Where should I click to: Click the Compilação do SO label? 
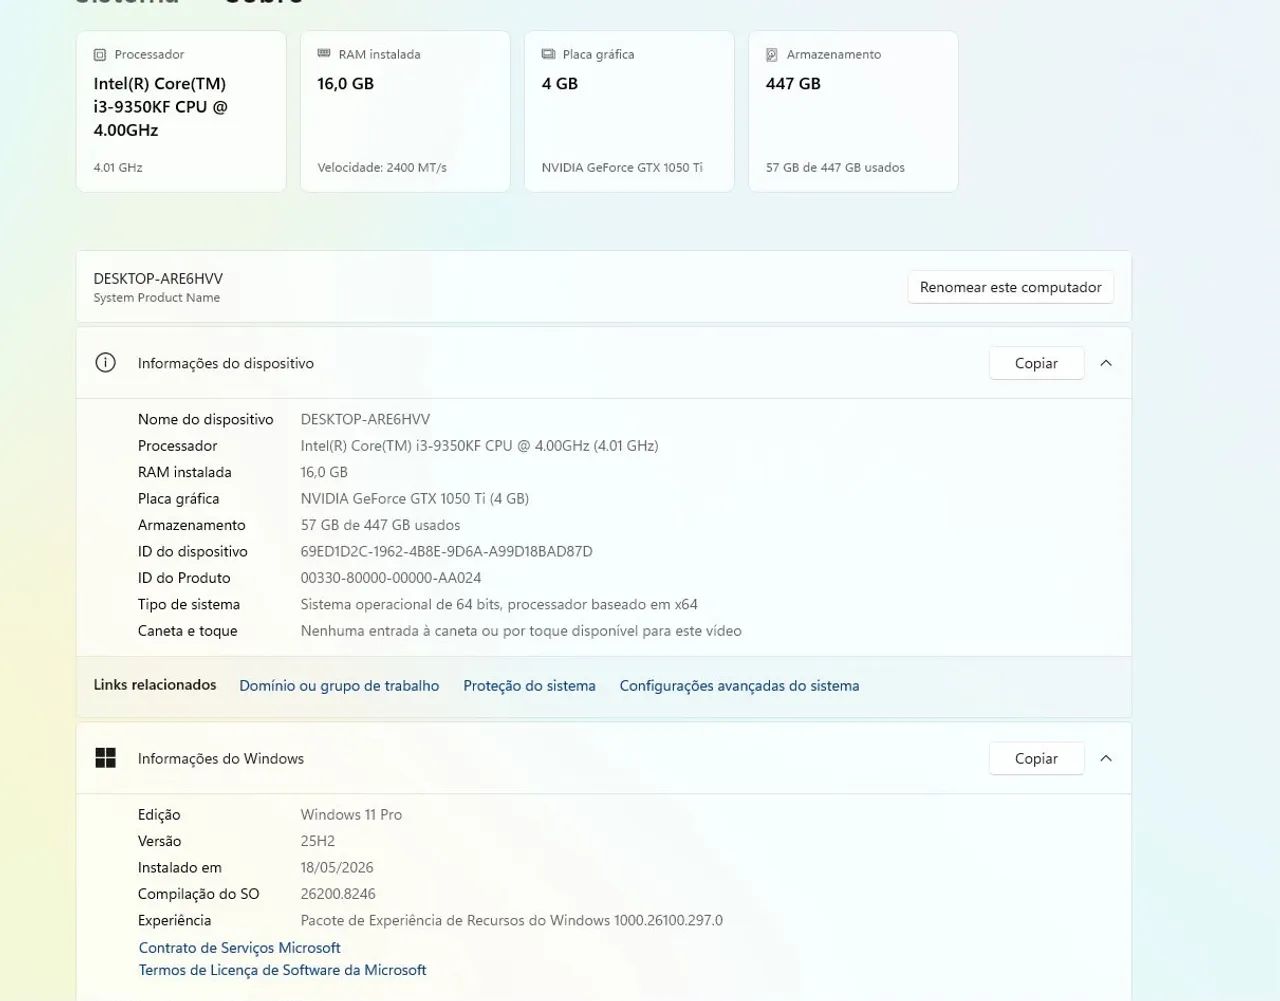(198, 894)
